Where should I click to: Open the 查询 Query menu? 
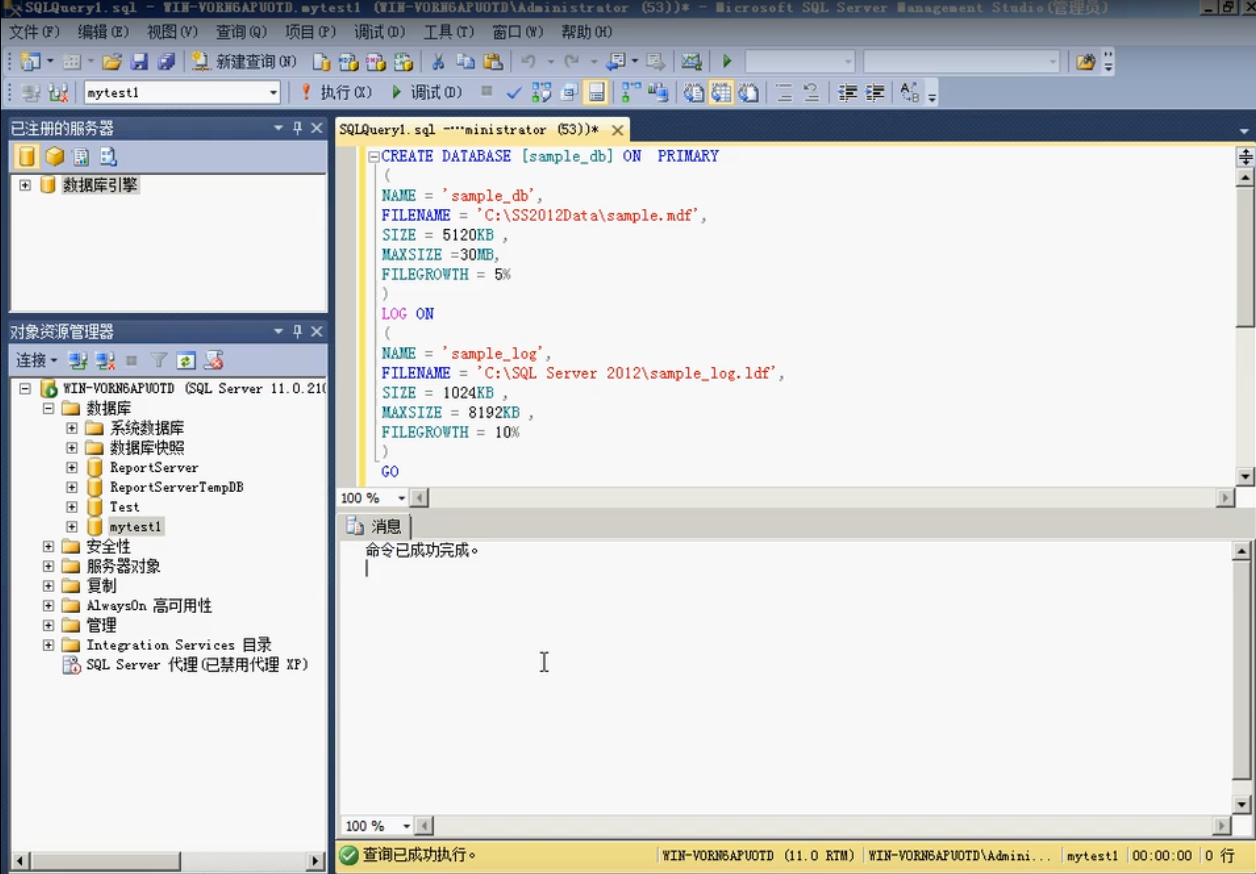(241, 32)
